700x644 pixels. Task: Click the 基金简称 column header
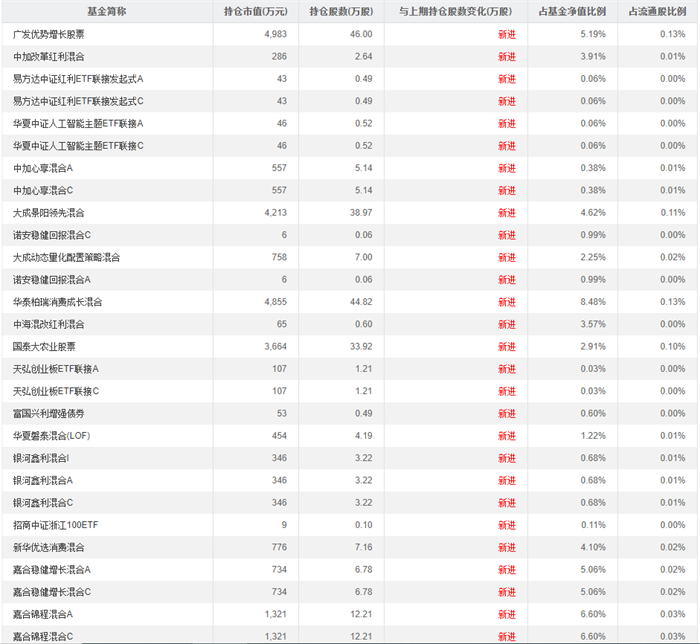107,12
